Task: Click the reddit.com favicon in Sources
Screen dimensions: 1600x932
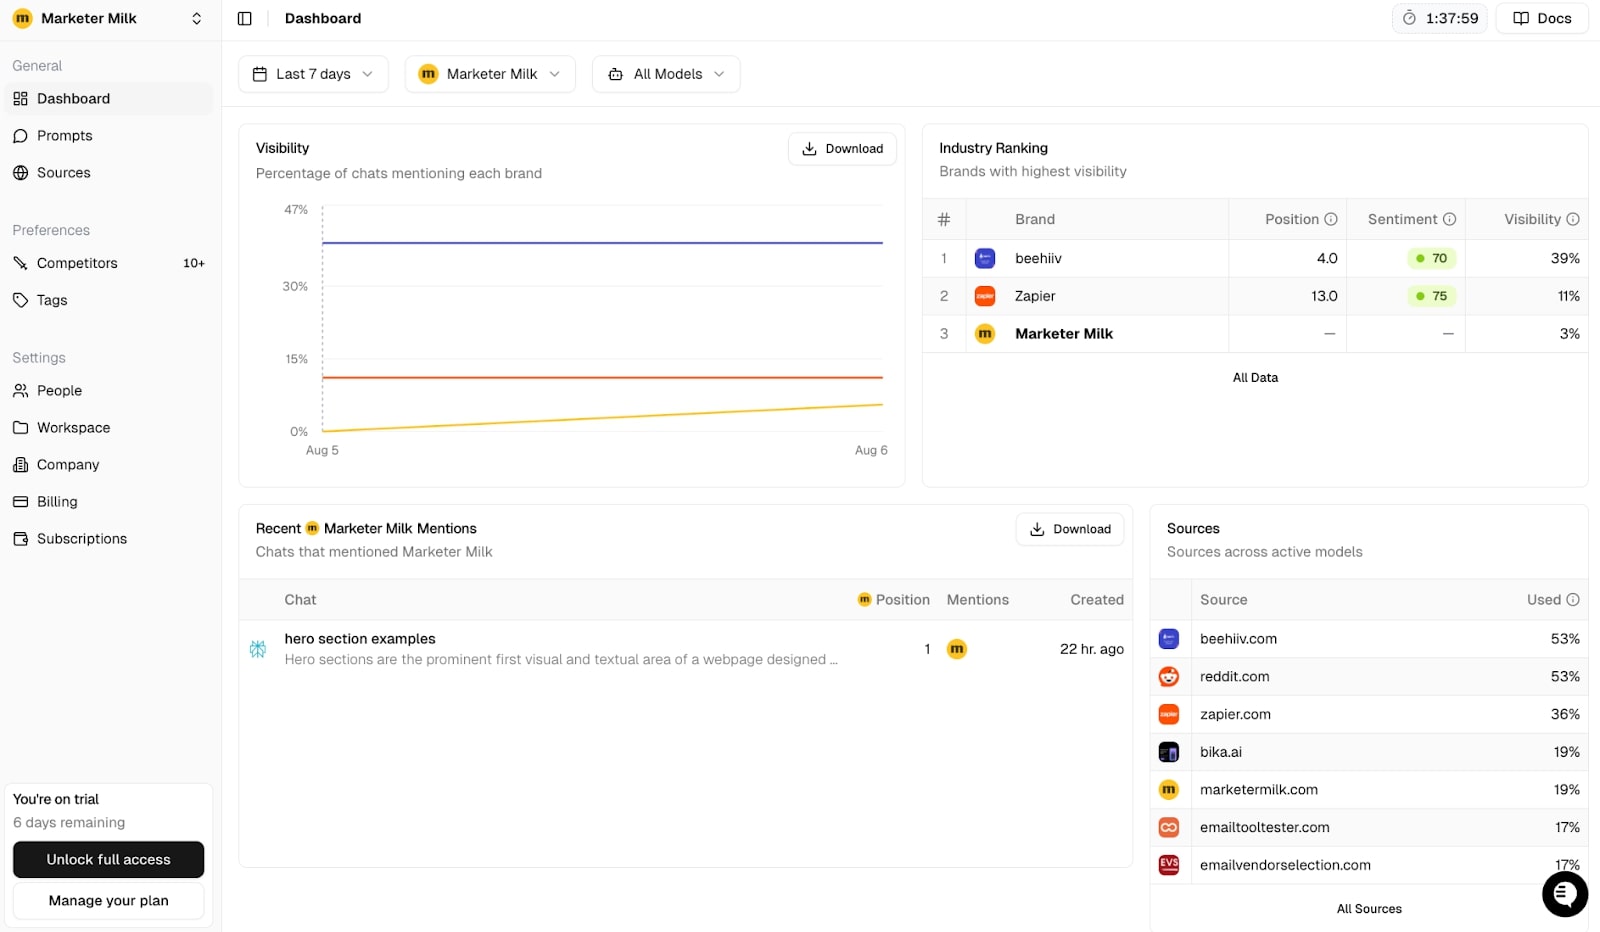Action: click(1170, 676)
